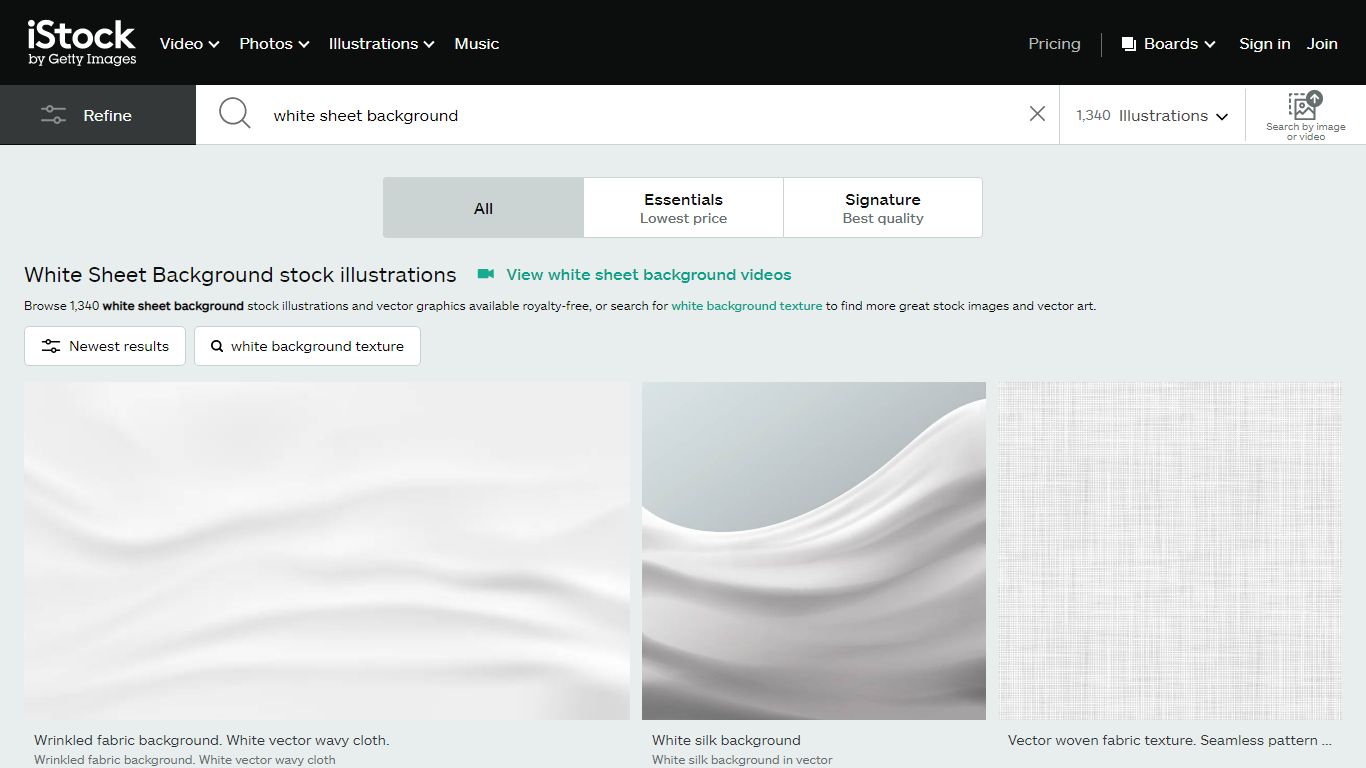
Task: Click the 'White Sheet Background stock illustrations' heading
Action: pos(240,275)
